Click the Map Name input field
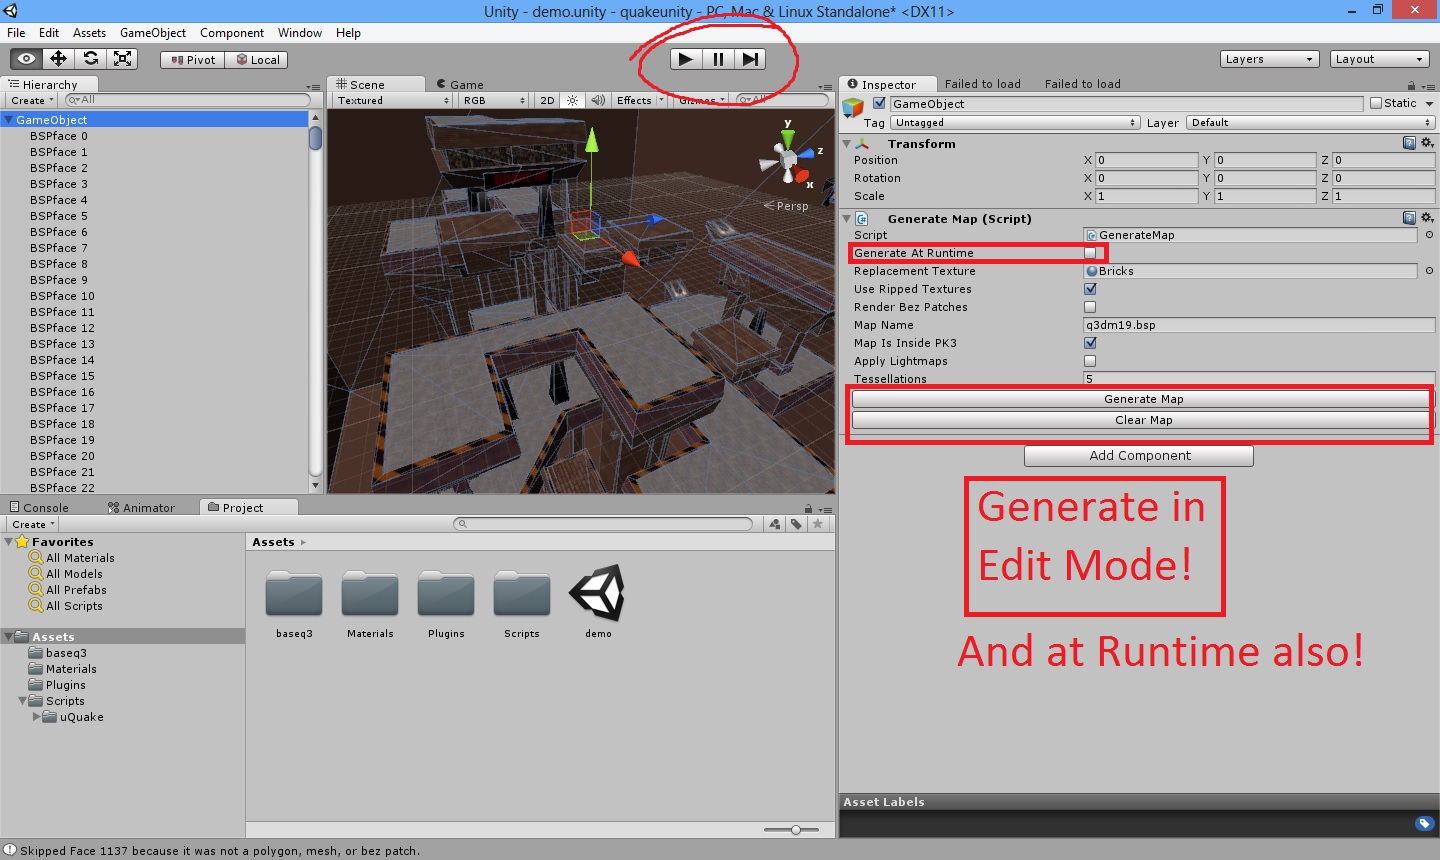 click(x=1259, y=325)
